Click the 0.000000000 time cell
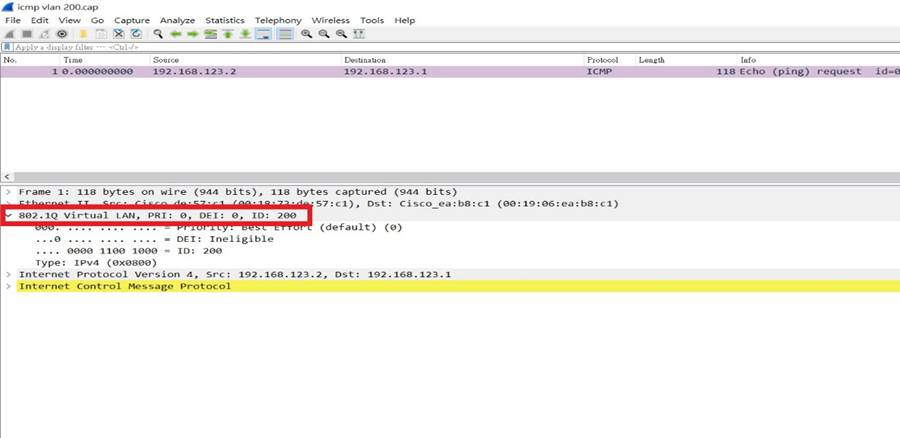 [x=98, y=72]
